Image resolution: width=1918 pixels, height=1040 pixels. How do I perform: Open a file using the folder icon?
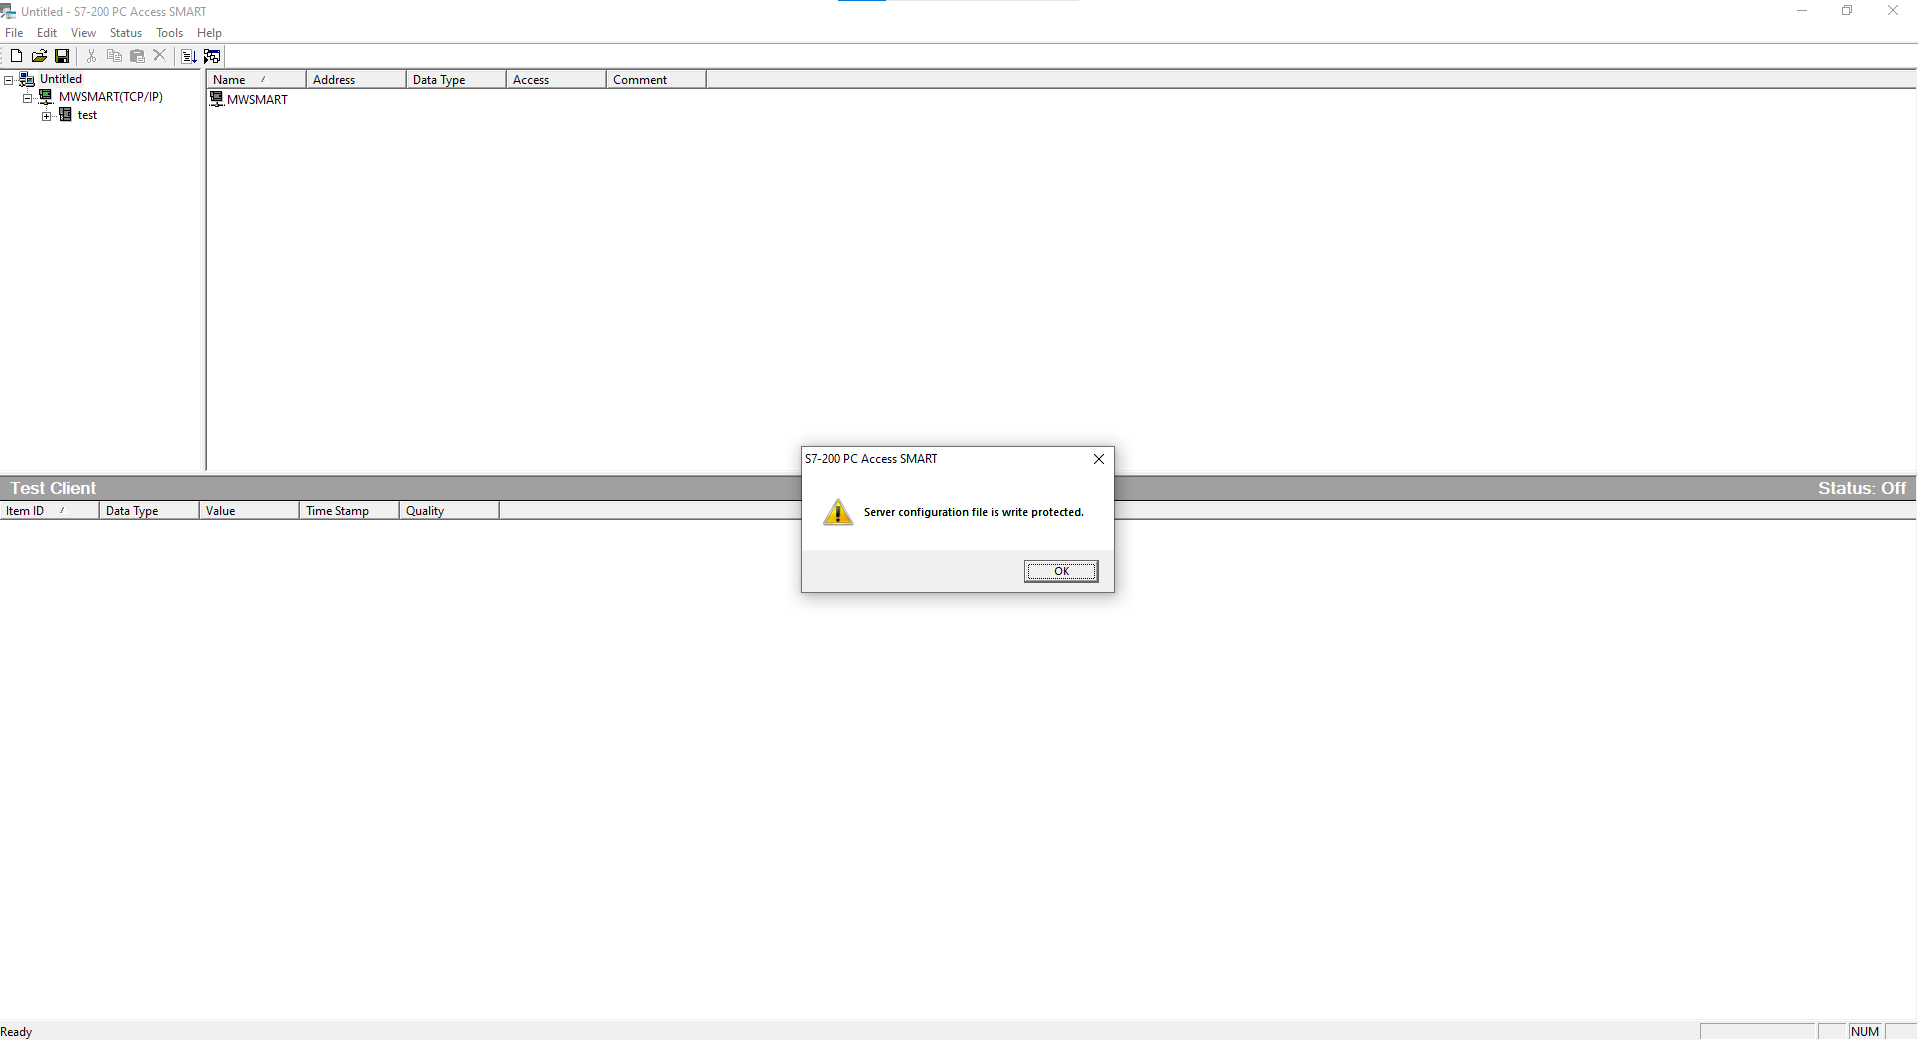(x=39, y=56)
